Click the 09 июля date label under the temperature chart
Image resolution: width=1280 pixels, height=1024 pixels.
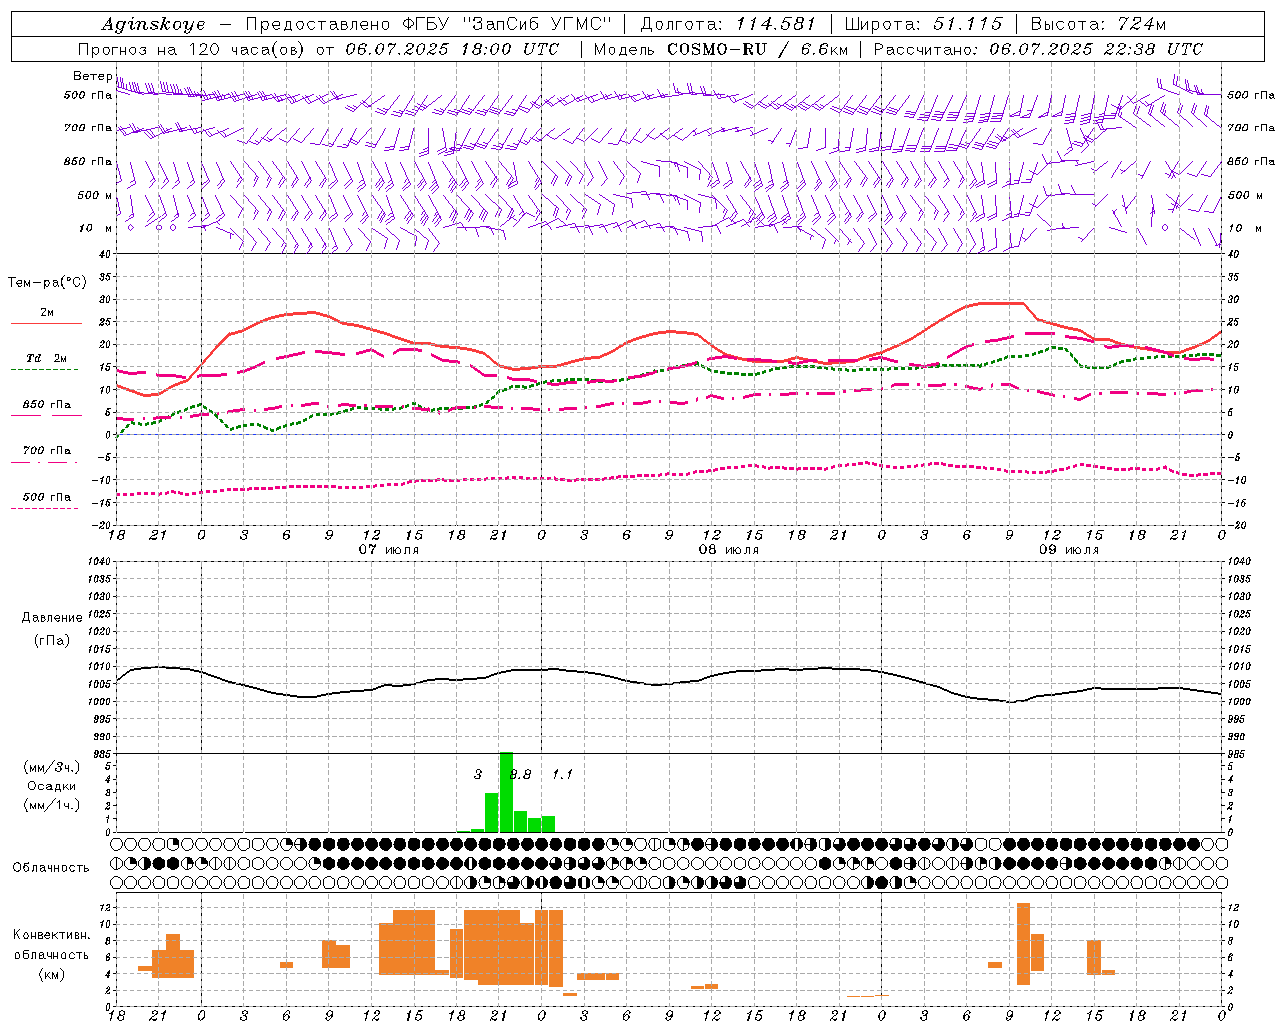(x=1069, y=550)
